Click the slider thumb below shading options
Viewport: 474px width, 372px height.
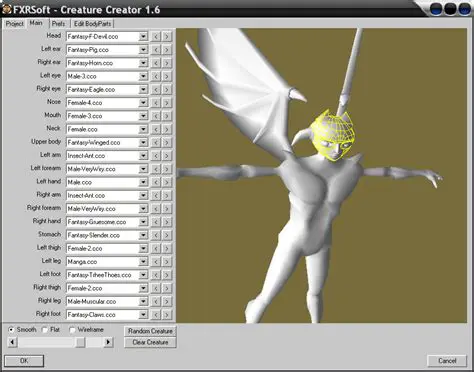[x=80, y=342]
